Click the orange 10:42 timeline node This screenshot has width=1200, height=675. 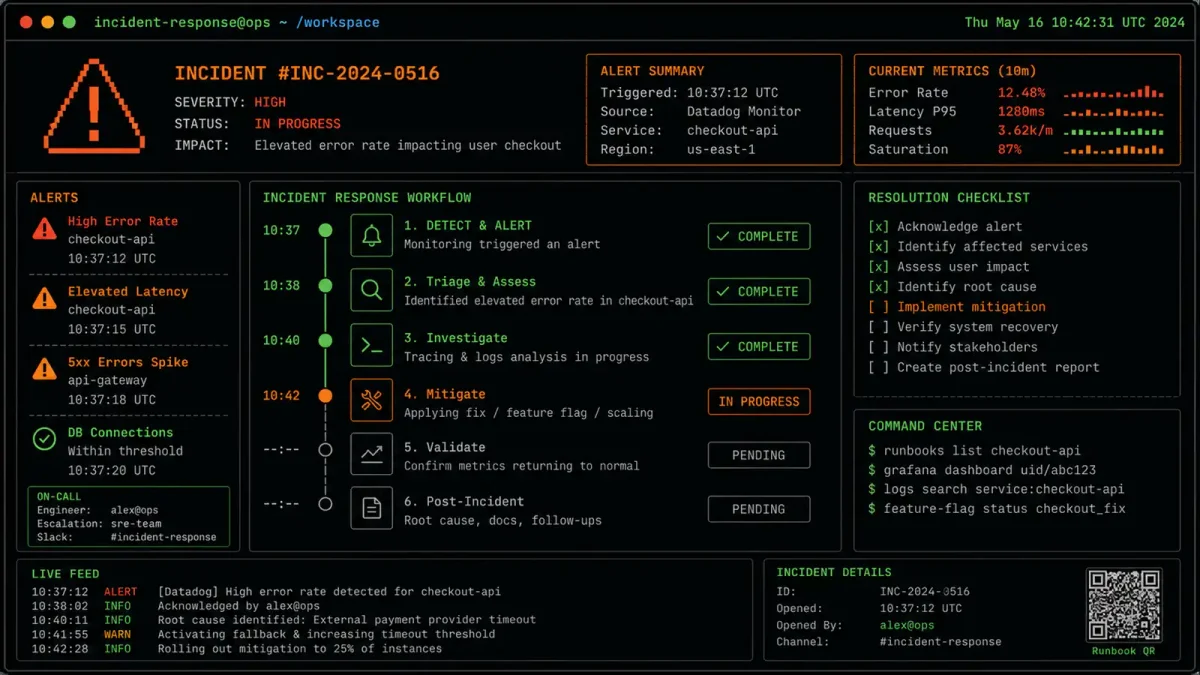(x=324, y=396)
